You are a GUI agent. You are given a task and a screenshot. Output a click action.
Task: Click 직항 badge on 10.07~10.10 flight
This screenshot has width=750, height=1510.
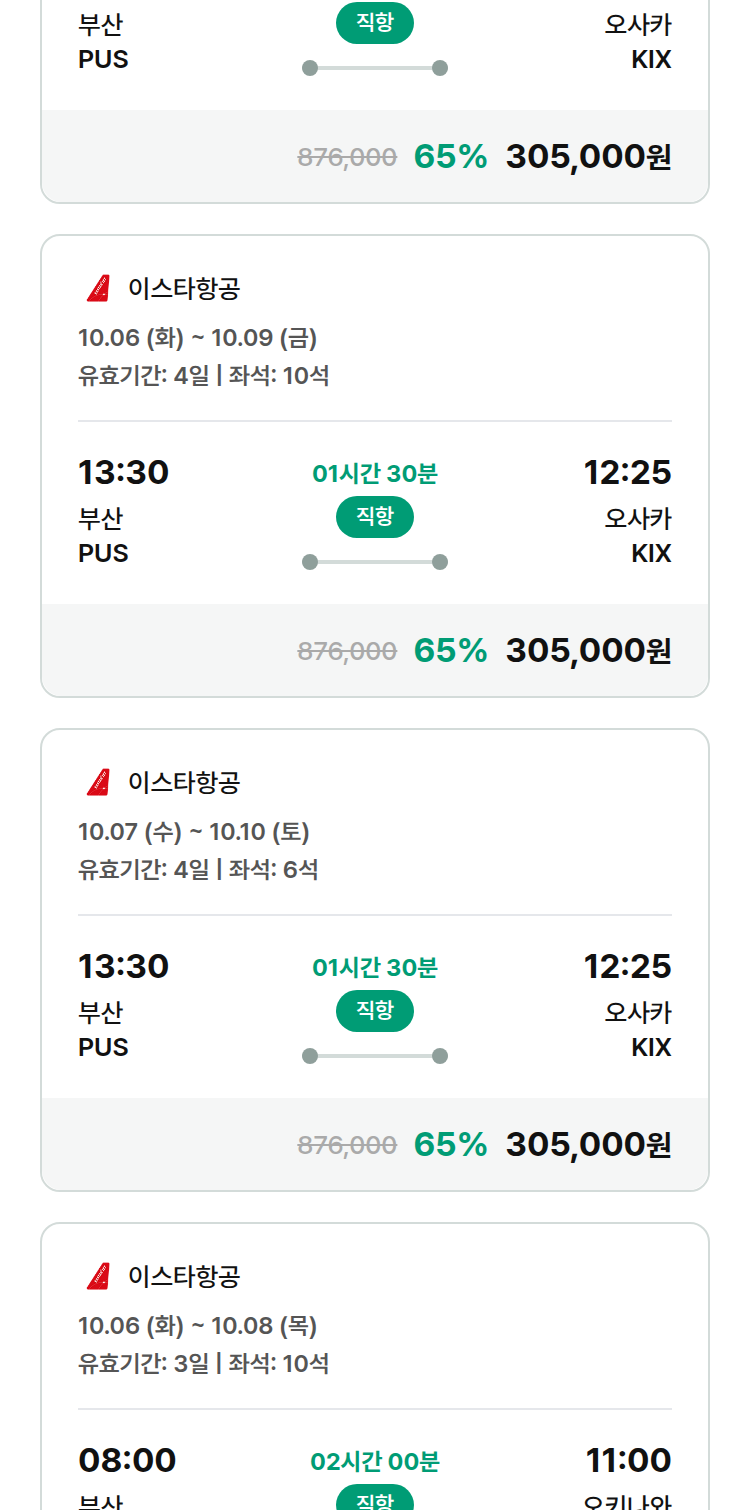[375, 1011]
